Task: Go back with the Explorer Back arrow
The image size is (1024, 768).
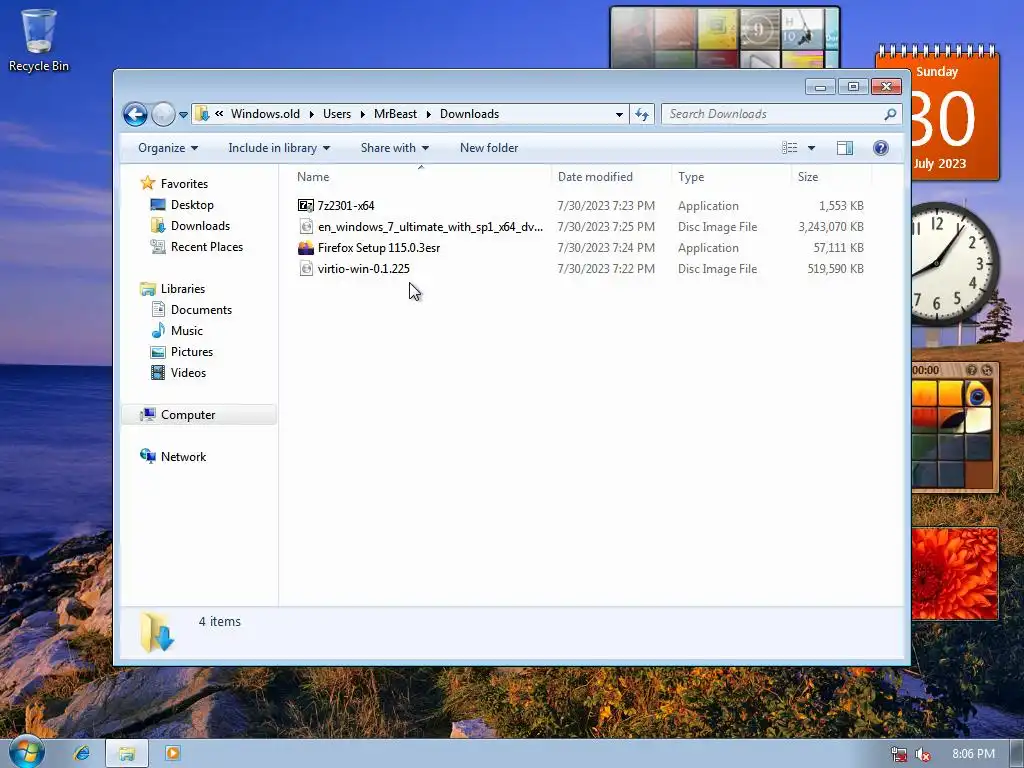Action: (x=135, y=114)
